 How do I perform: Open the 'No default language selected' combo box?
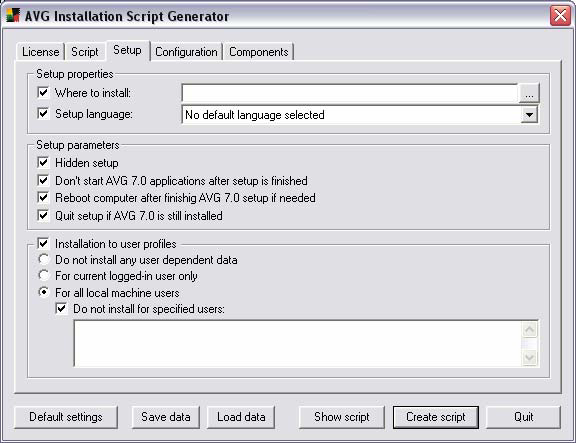click(x=360, y=115)
